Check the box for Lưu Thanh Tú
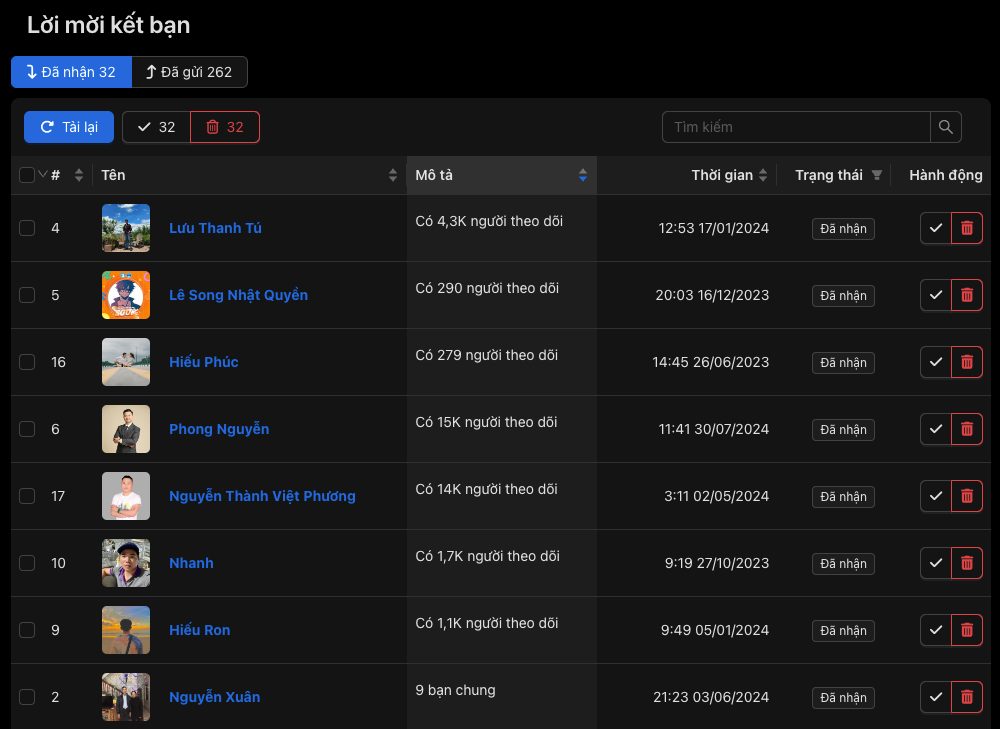The height and width of the screenshot is (729, 1000). pos(27,228)
